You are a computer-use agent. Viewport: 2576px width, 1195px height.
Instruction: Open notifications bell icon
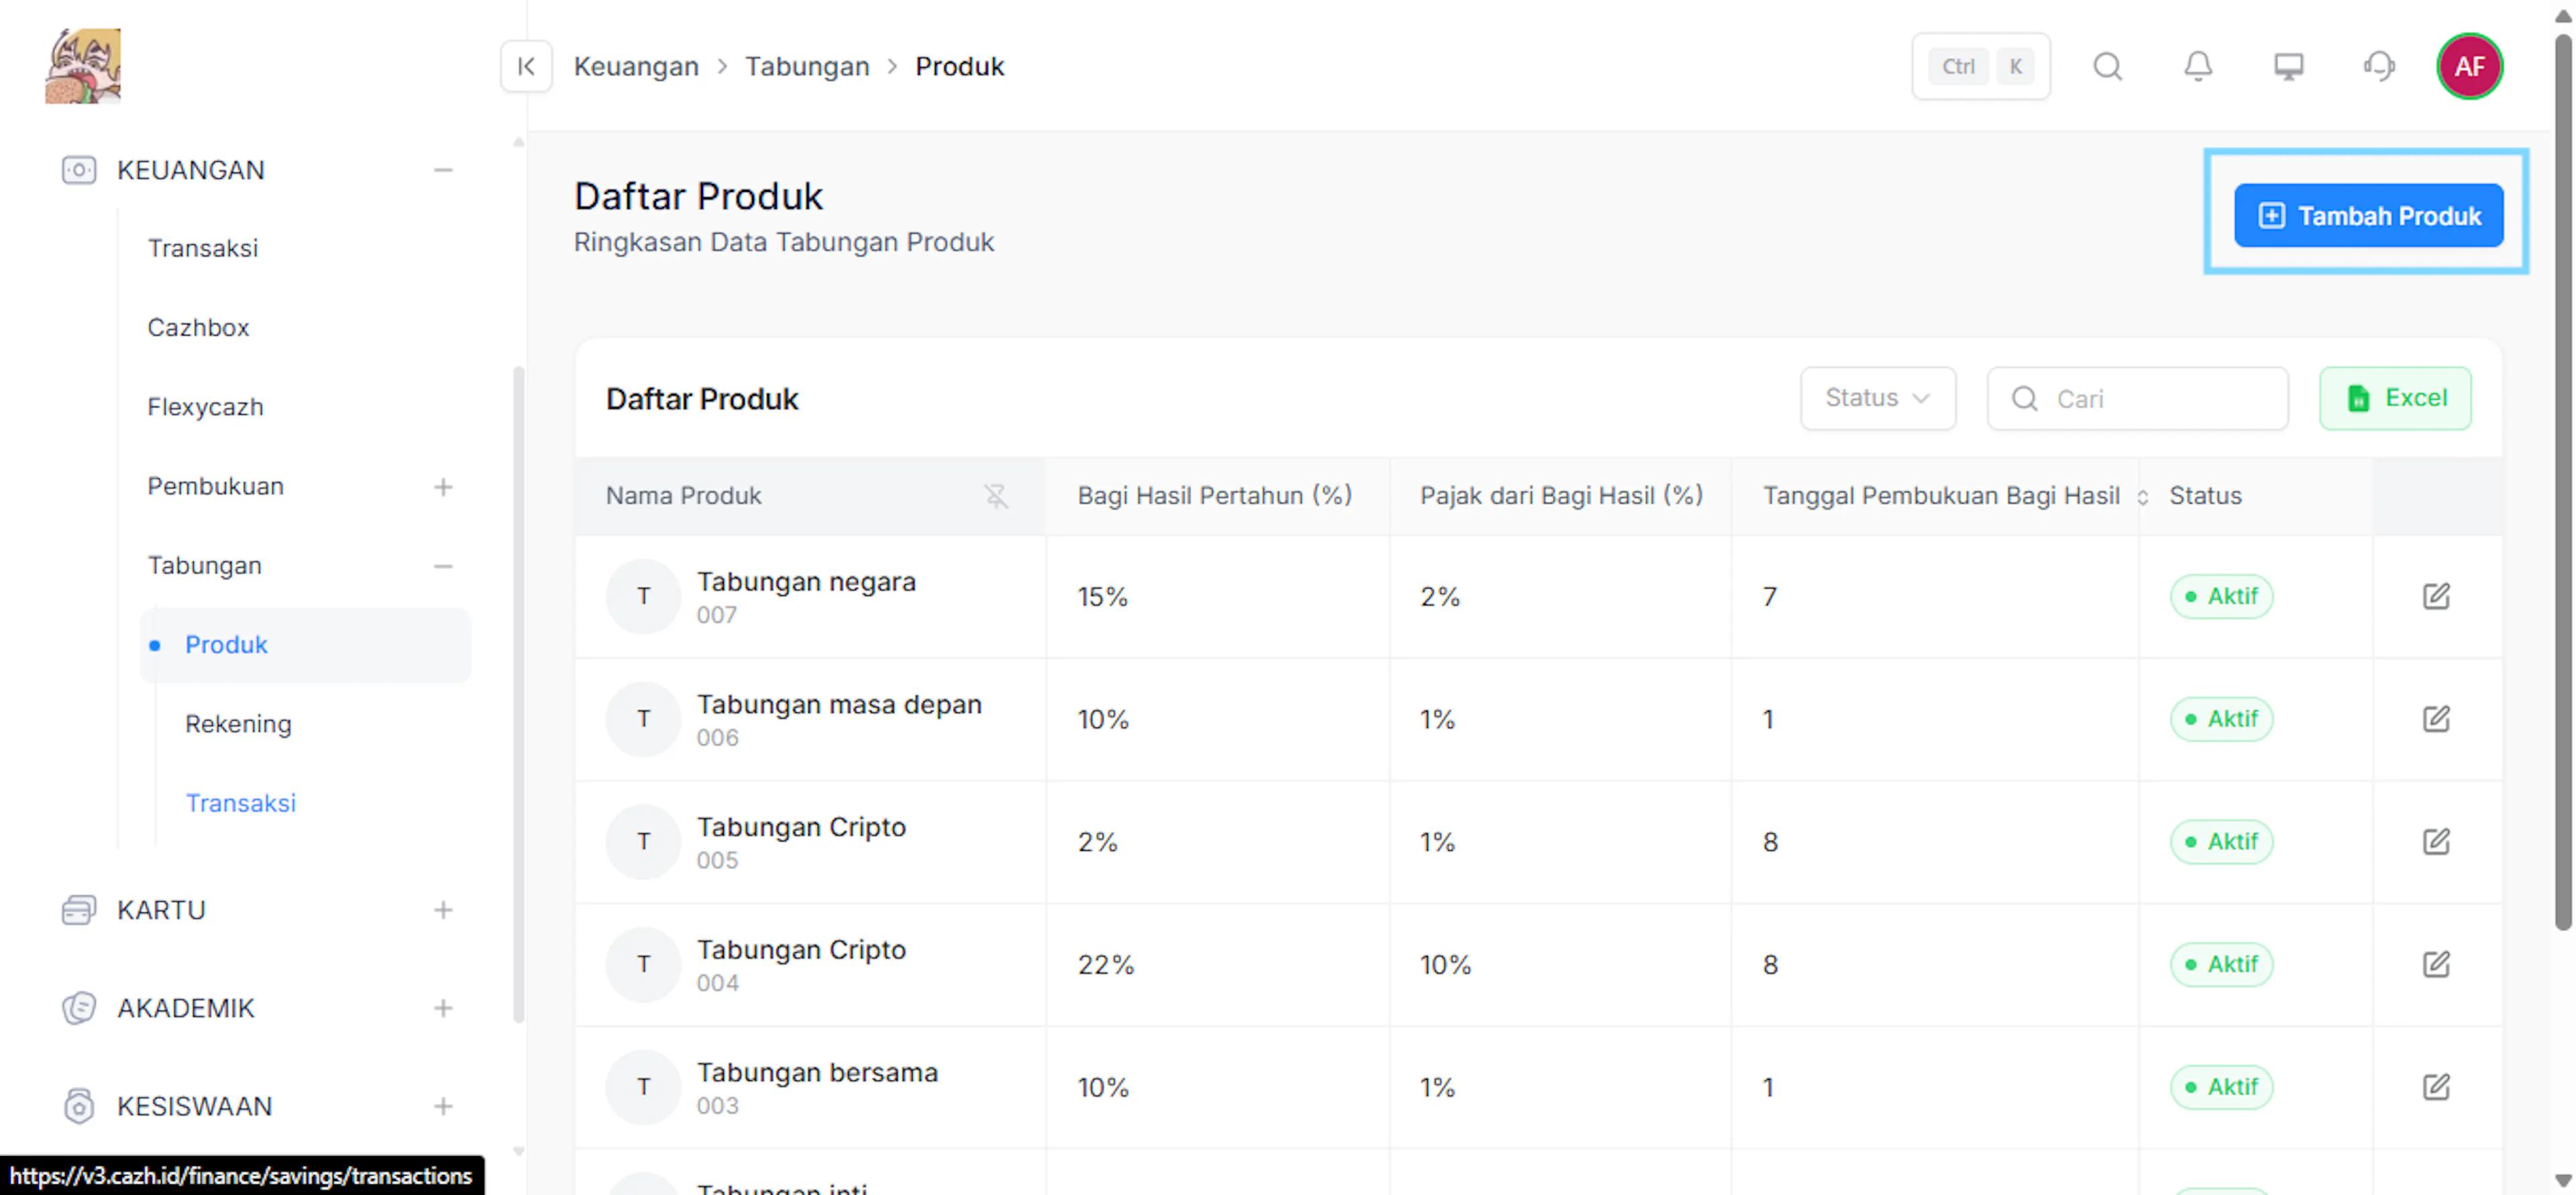click(2197, 66)
